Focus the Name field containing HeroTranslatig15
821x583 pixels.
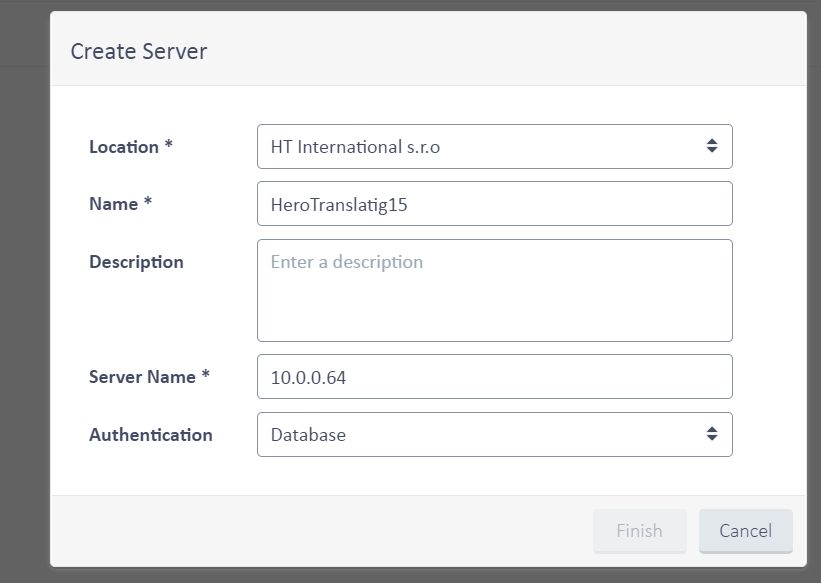(494, 204)
